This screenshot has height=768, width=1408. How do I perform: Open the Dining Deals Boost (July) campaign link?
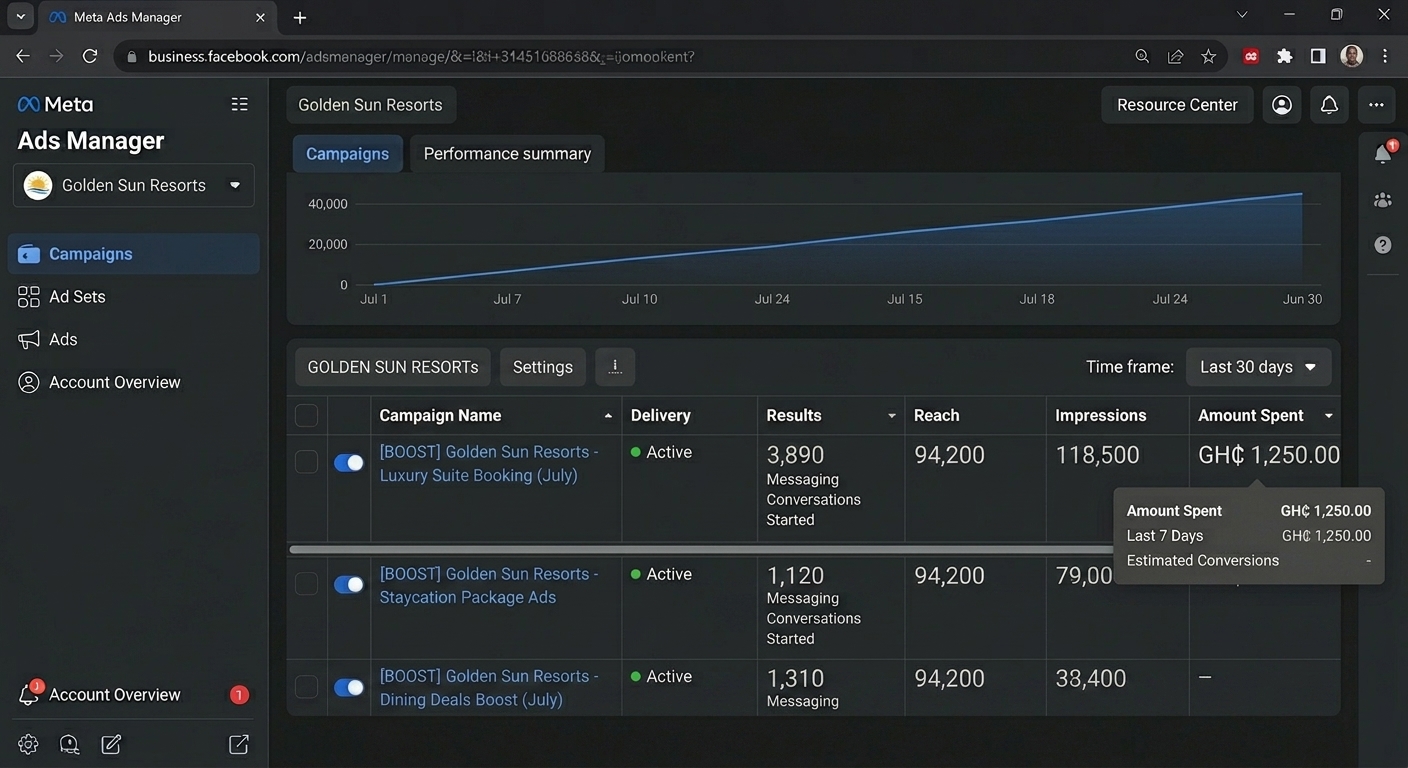(489, 688)
